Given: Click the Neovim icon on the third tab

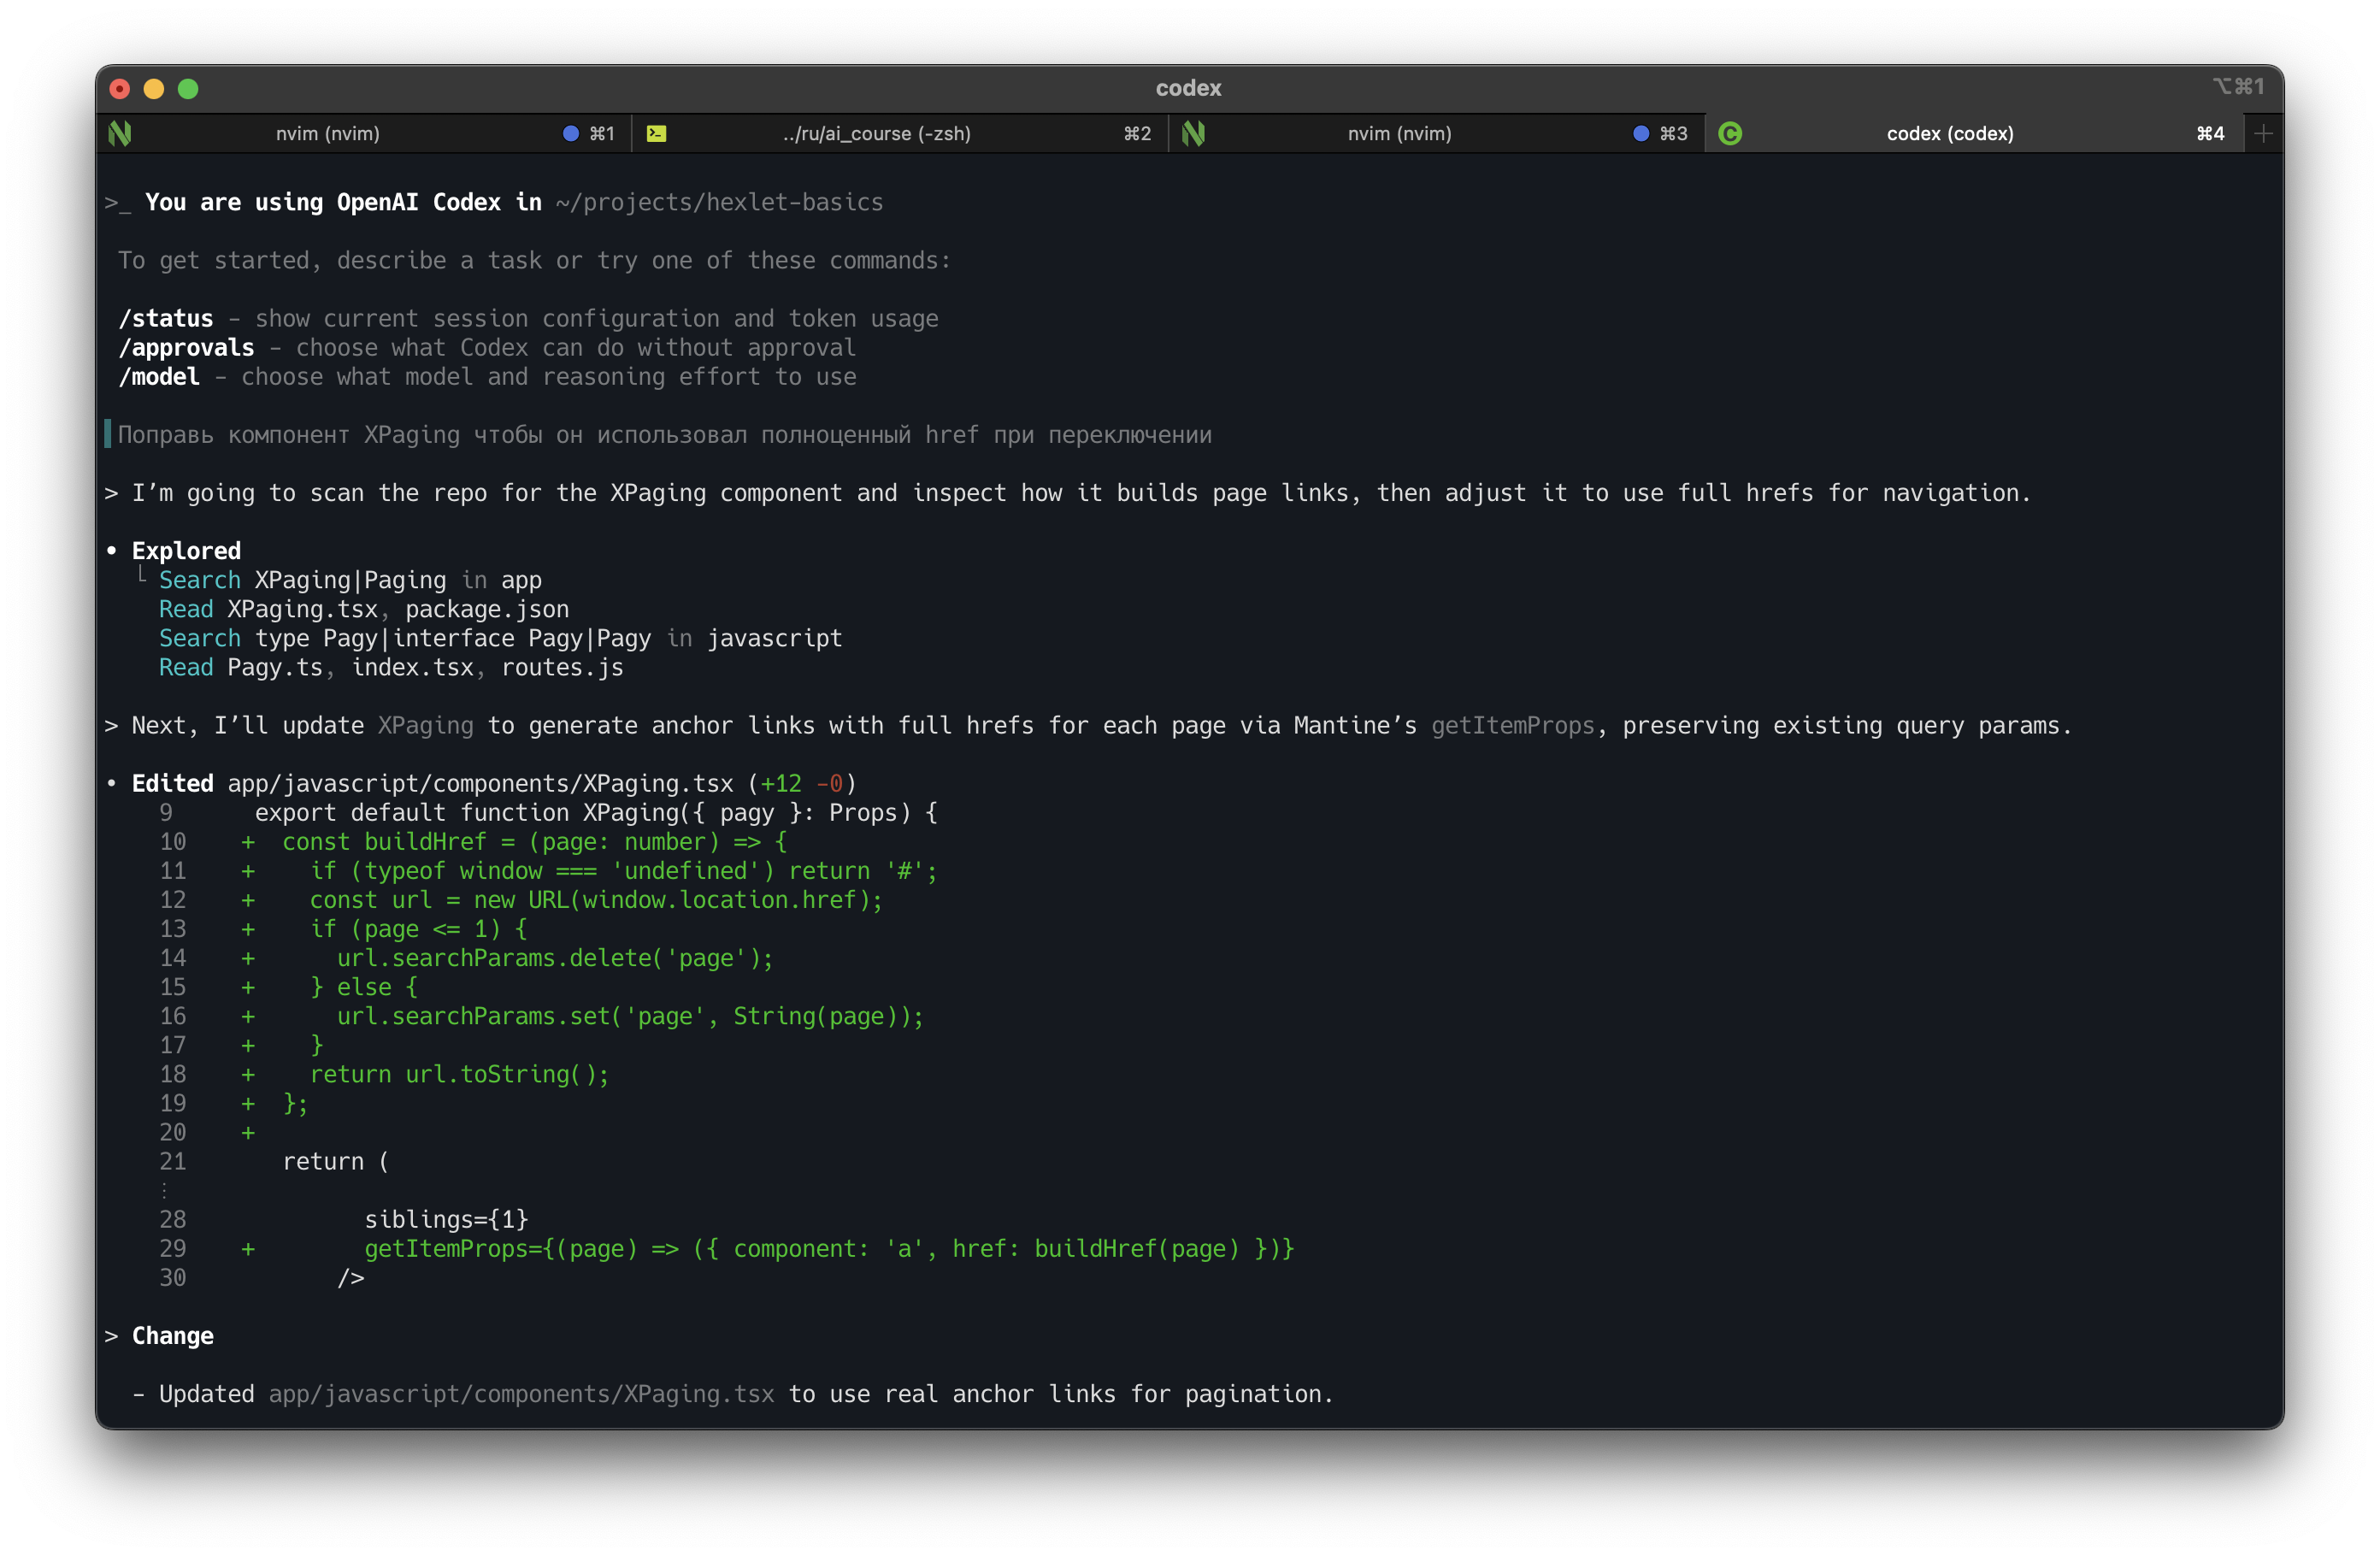Looking at the screenshot, I should point(1194,133).
